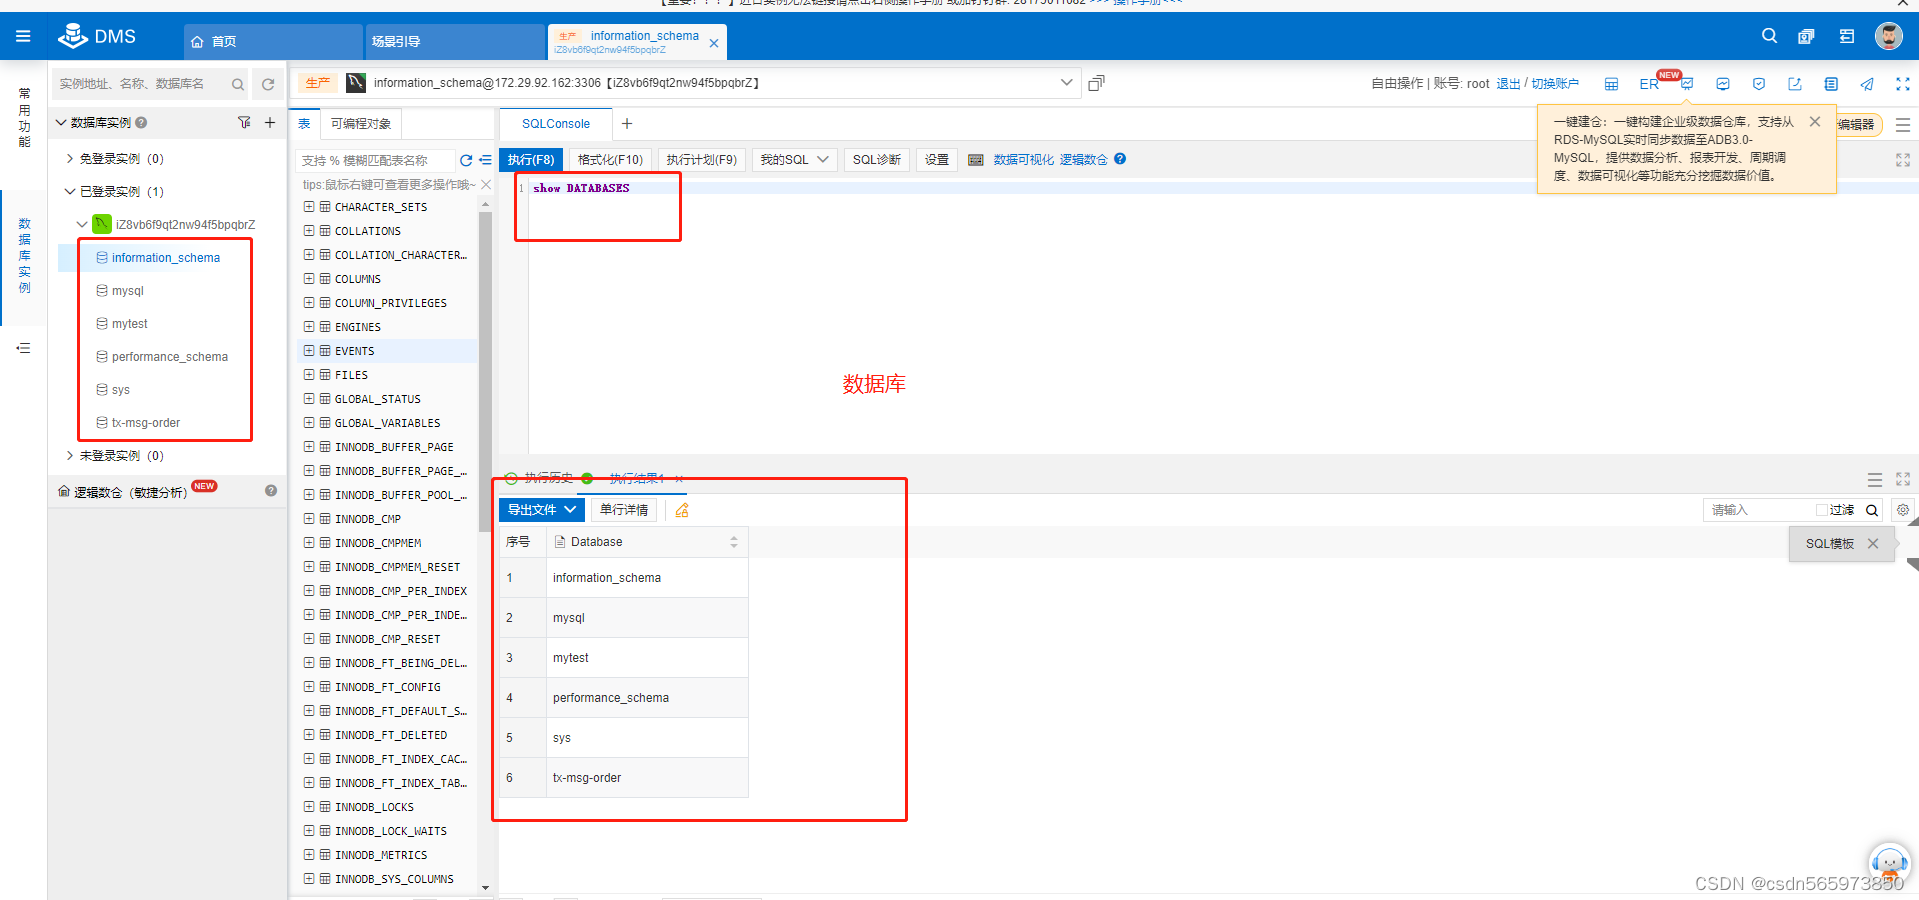Open result settings with the gear icon
This screenshot has width=1919, height=900.
(x=1903, y=510)
